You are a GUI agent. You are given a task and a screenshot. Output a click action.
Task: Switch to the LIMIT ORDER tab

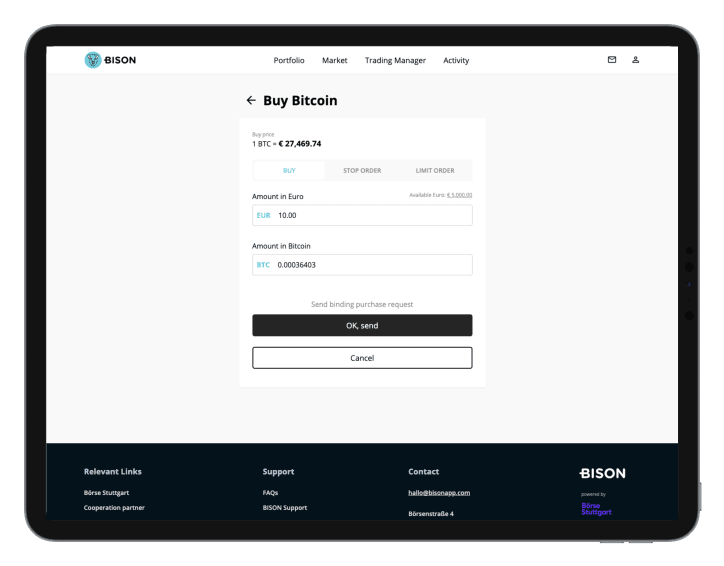(434, 171)
